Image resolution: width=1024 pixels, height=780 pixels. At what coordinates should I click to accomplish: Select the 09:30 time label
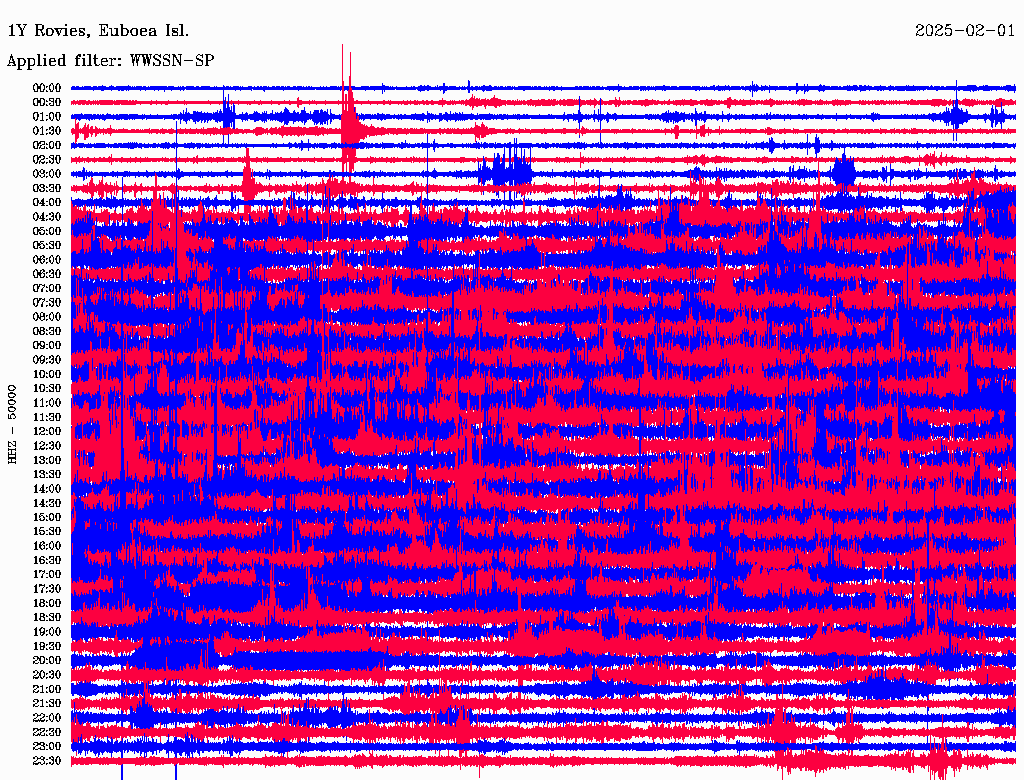coord(47,360)
